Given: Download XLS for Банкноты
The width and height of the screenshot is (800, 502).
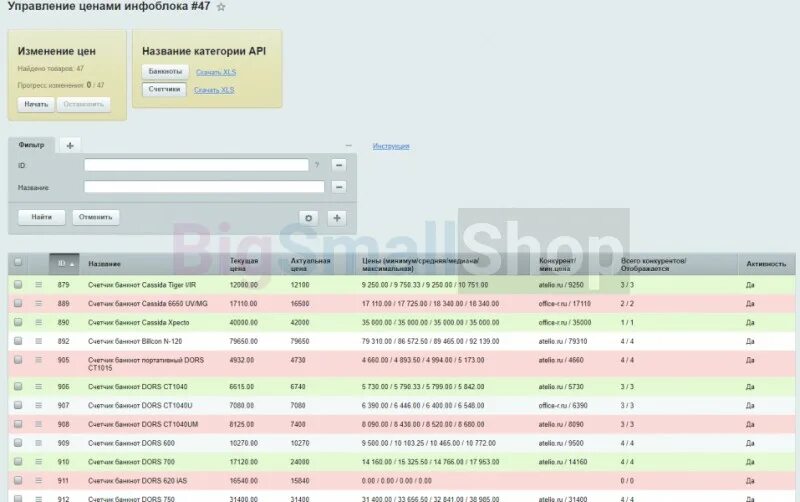Looking at the screenshot, I should pyautogui.click(x=216, y=72).
